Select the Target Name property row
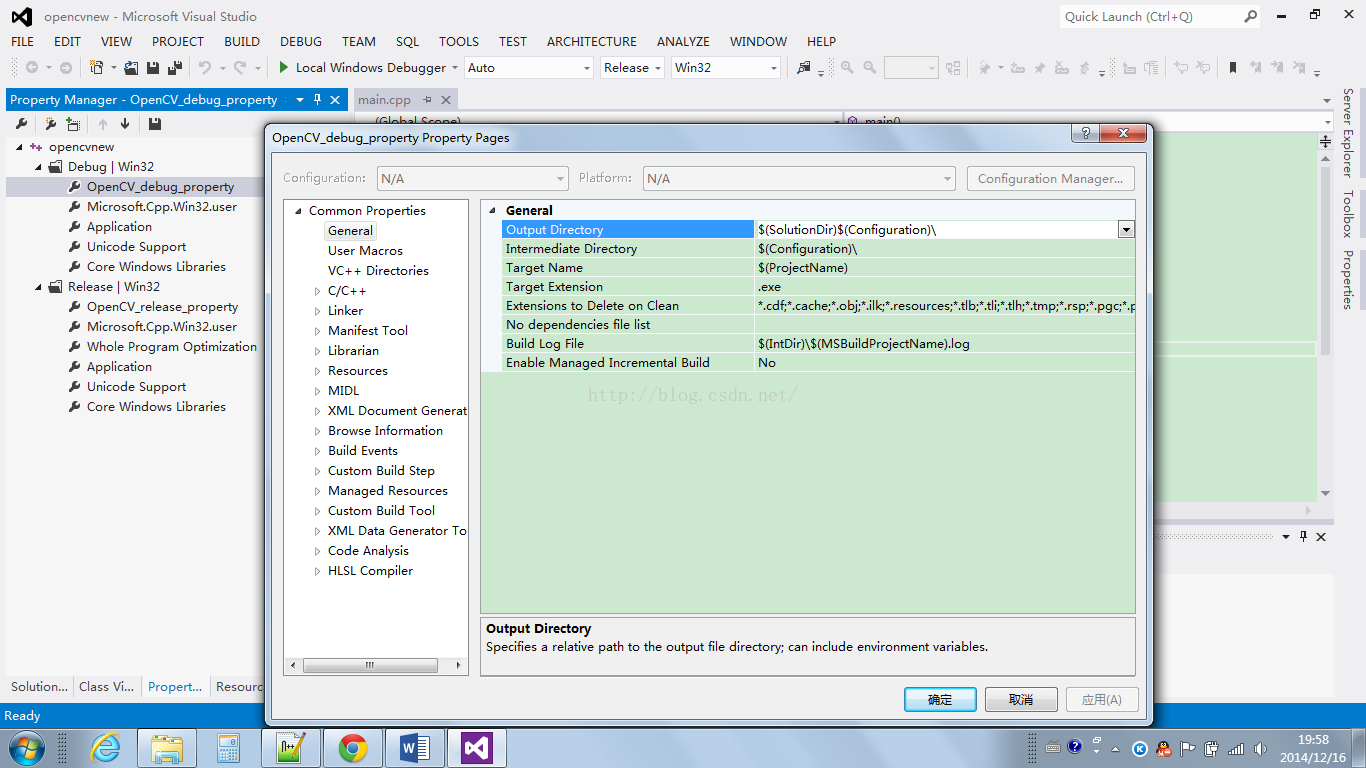Screen dimensions: 1366x768 click(x=818, y=268)
